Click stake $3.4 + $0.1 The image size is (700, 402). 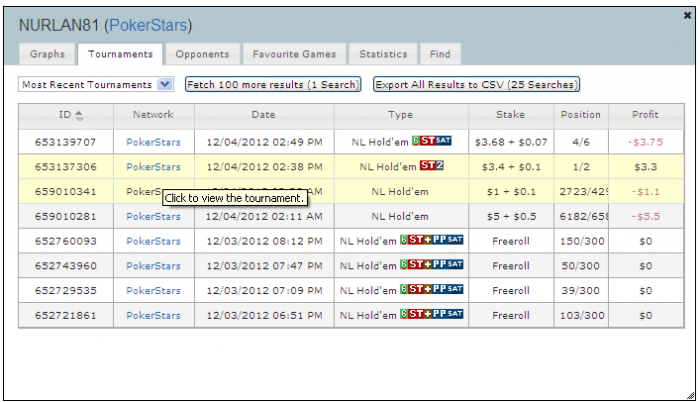tap(511, 167)
